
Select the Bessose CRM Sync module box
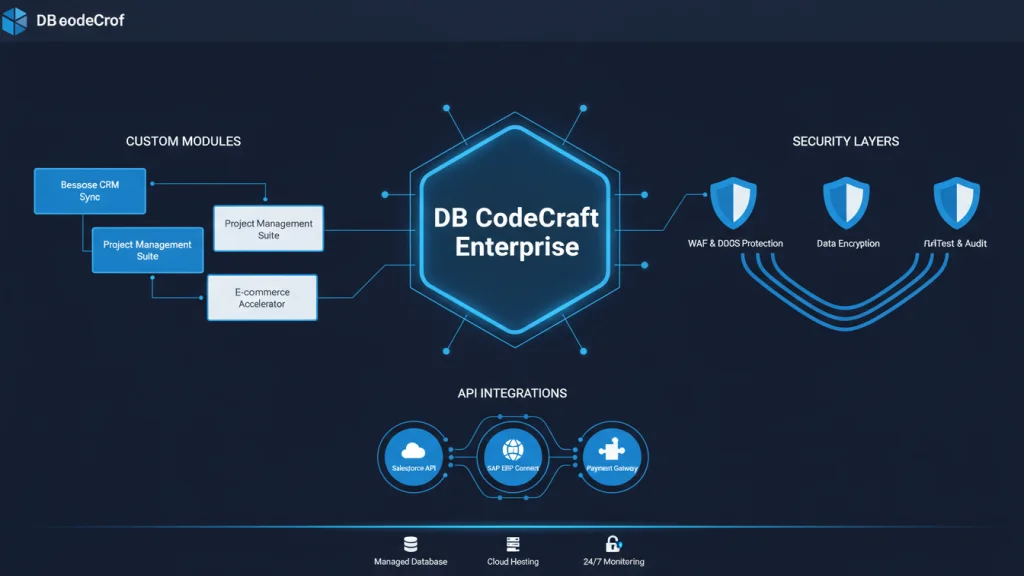(x=90, y=191)
